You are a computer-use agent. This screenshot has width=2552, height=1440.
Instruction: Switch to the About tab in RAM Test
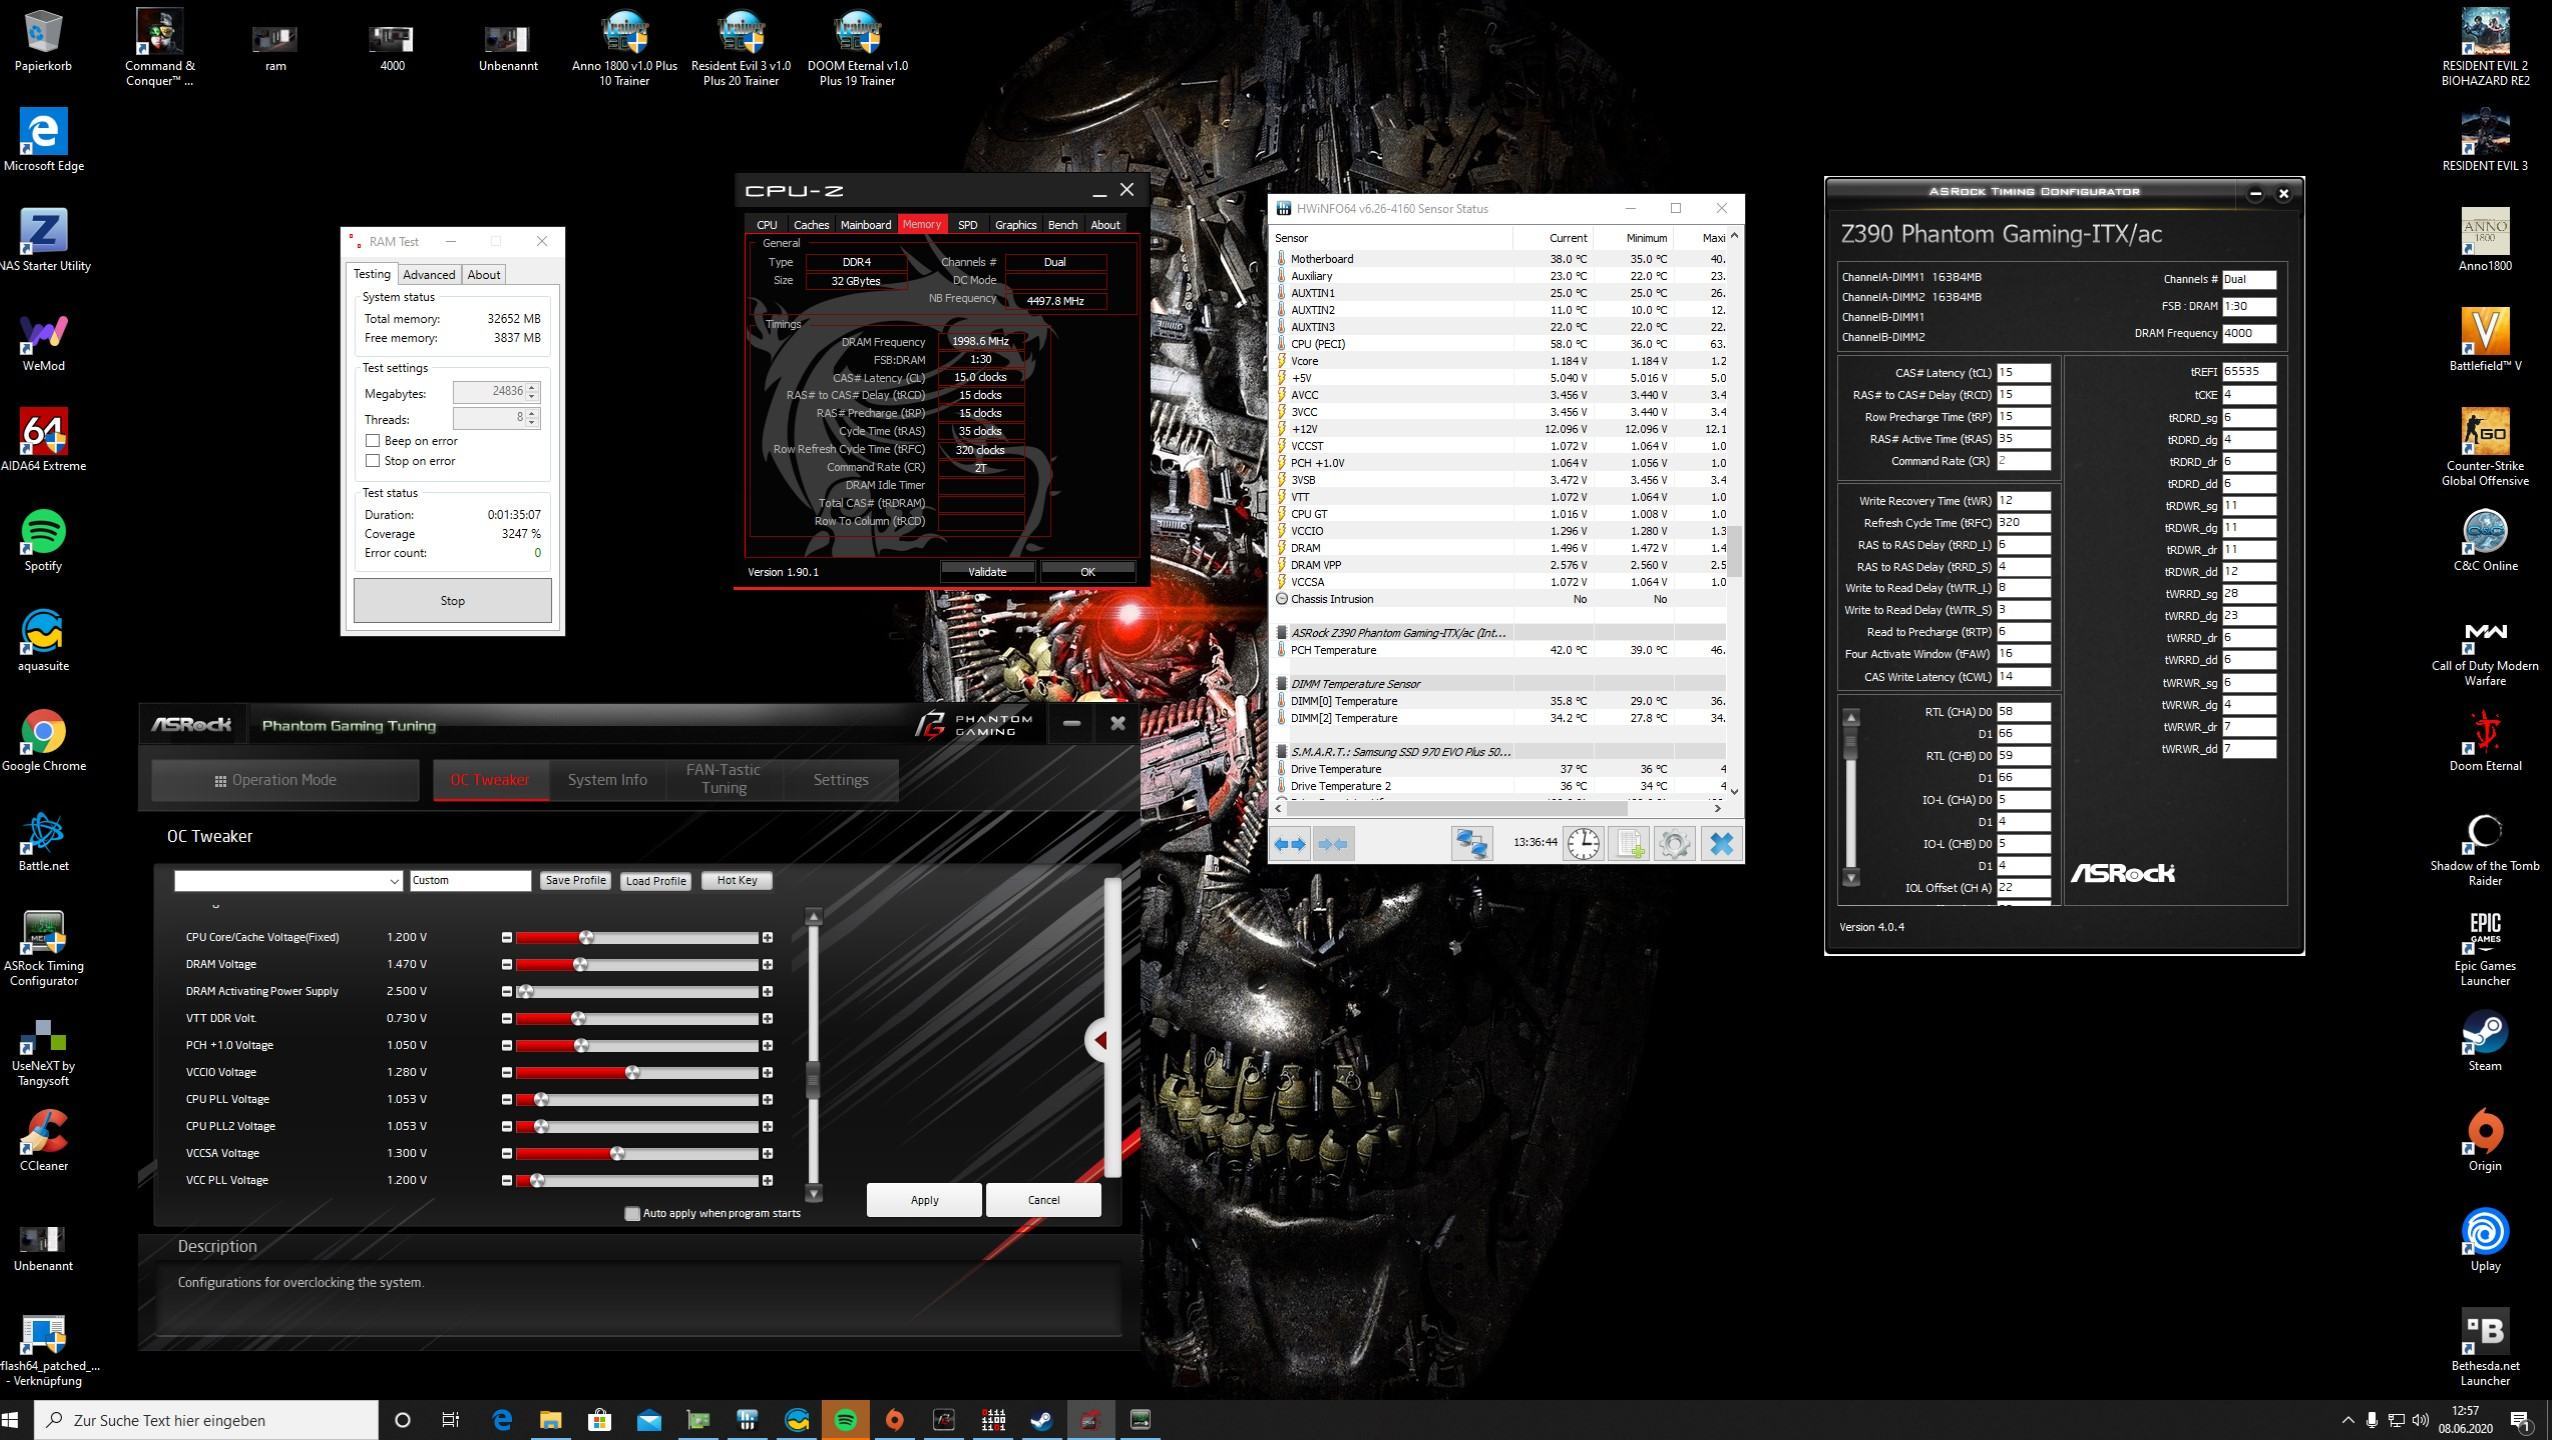[484, 275]
